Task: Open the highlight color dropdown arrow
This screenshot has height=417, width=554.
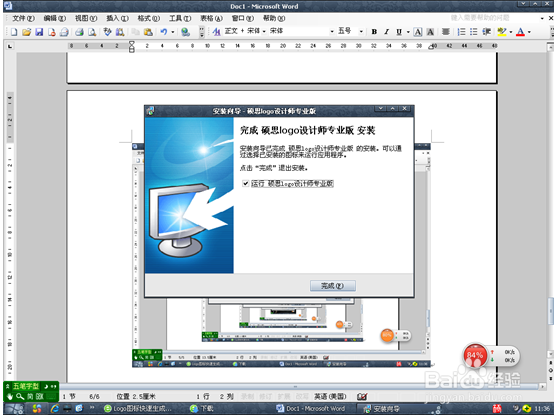Action: pyautogui.click(x=511, y=32)
